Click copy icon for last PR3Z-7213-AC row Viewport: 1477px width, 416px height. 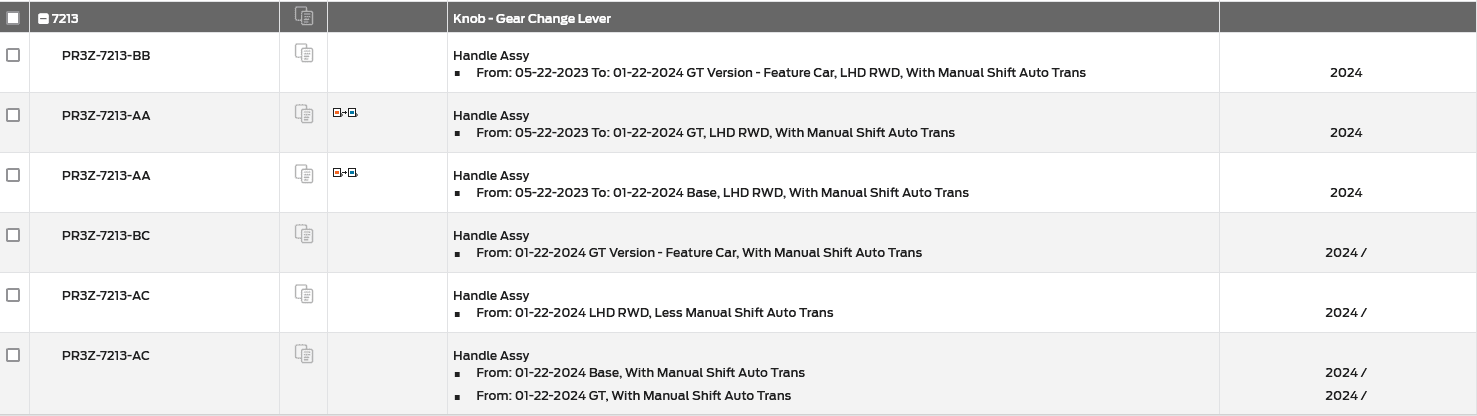click(304, 354)
